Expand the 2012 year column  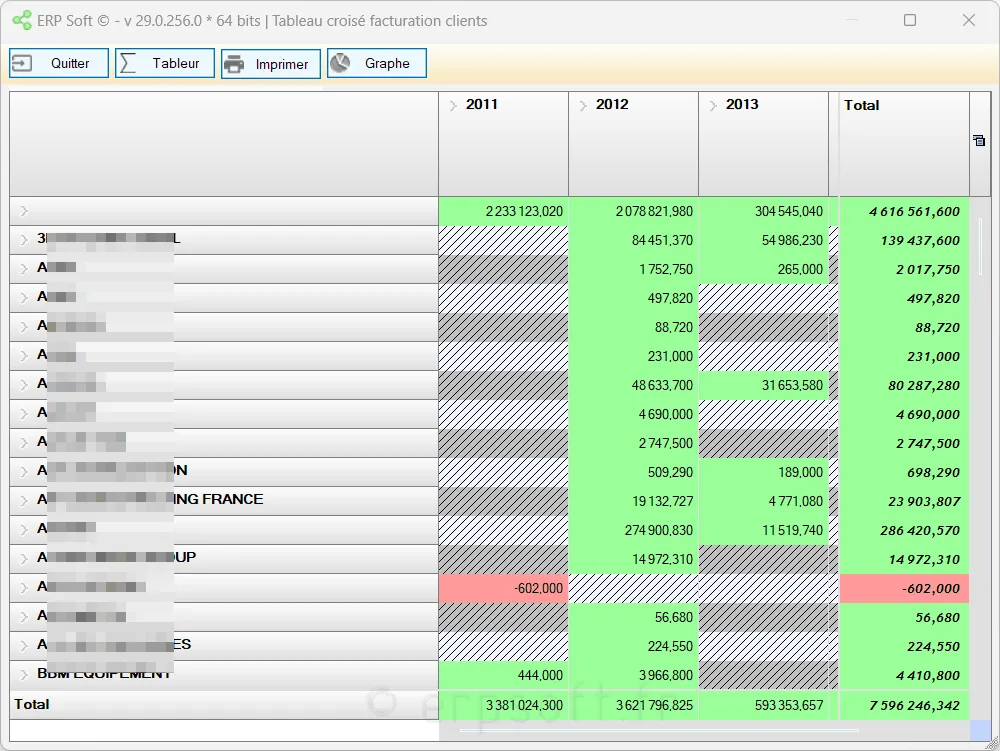[x=583, y=105]
